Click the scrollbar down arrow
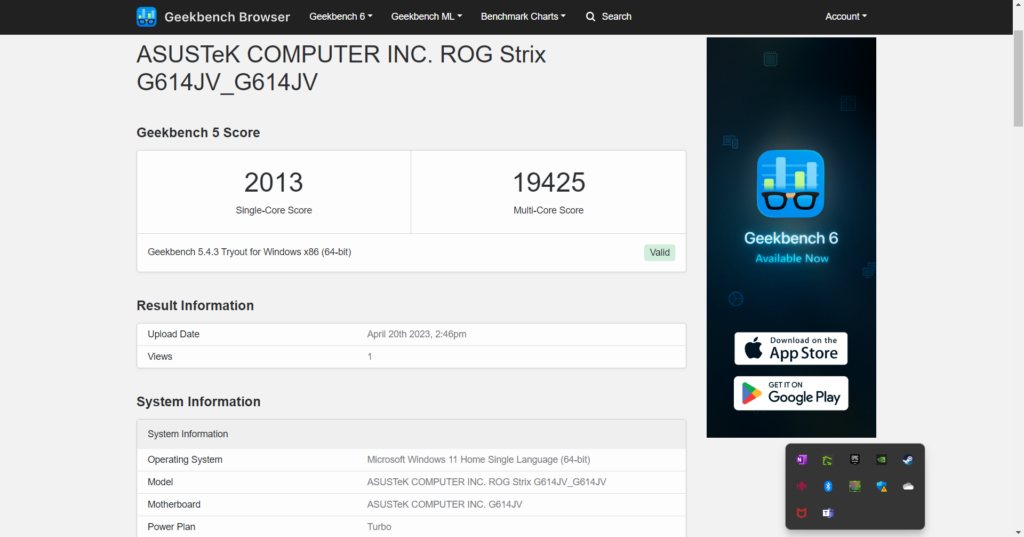 point(1018,532)
